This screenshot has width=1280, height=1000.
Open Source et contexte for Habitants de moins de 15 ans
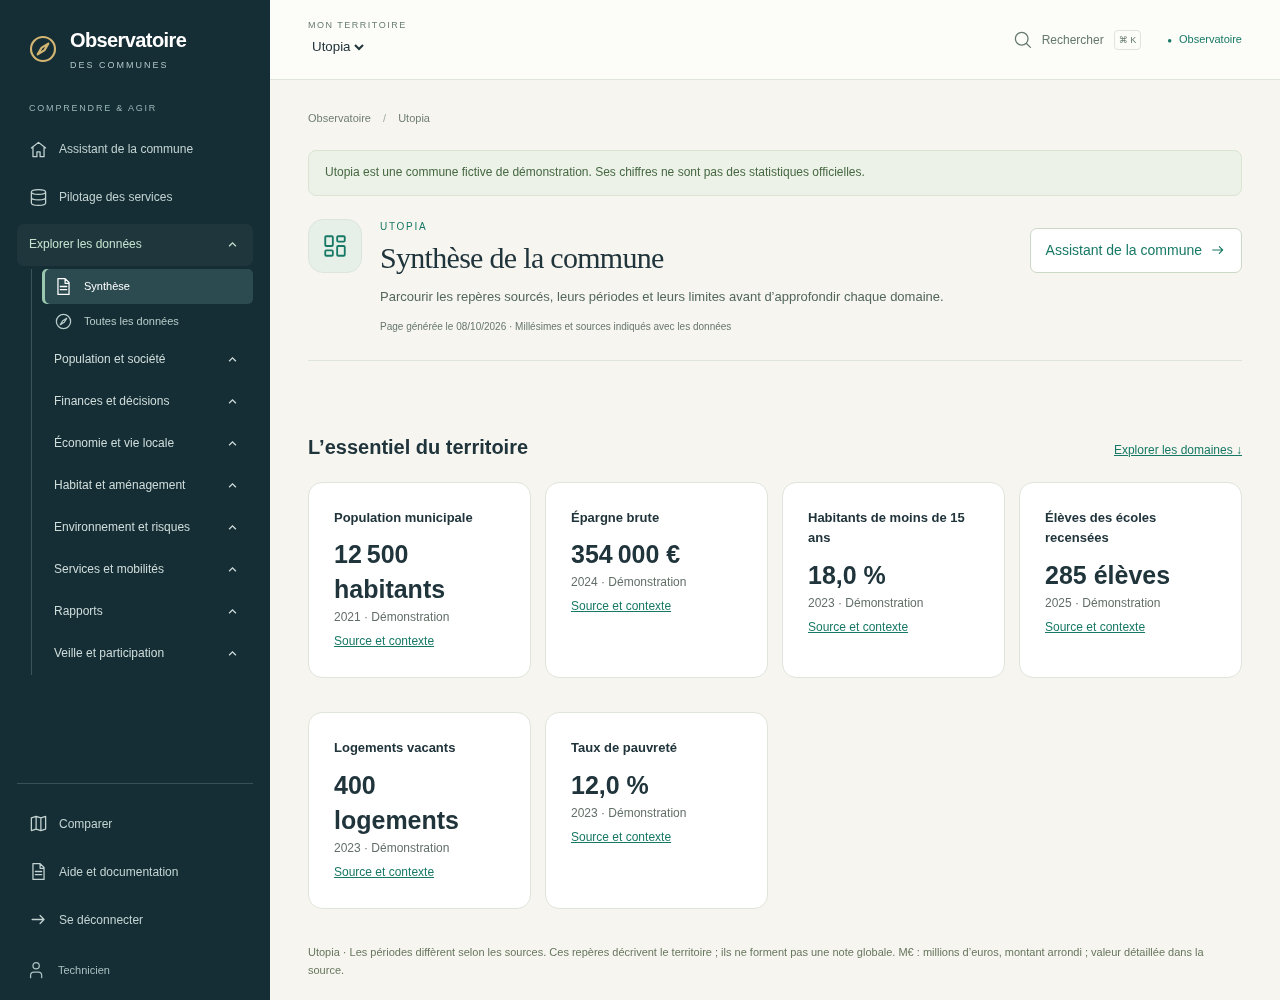(x=858, y=627)
